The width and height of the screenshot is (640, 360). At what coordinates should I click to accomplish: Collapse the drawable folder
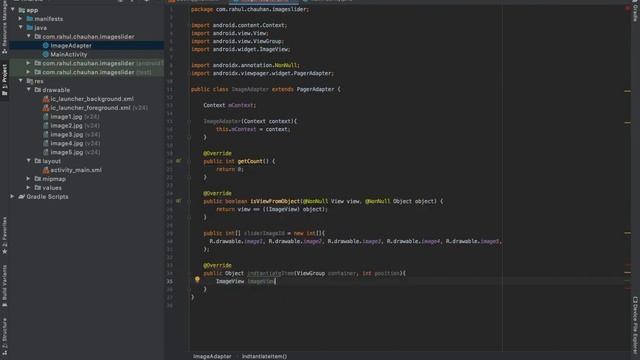(29, 90)
